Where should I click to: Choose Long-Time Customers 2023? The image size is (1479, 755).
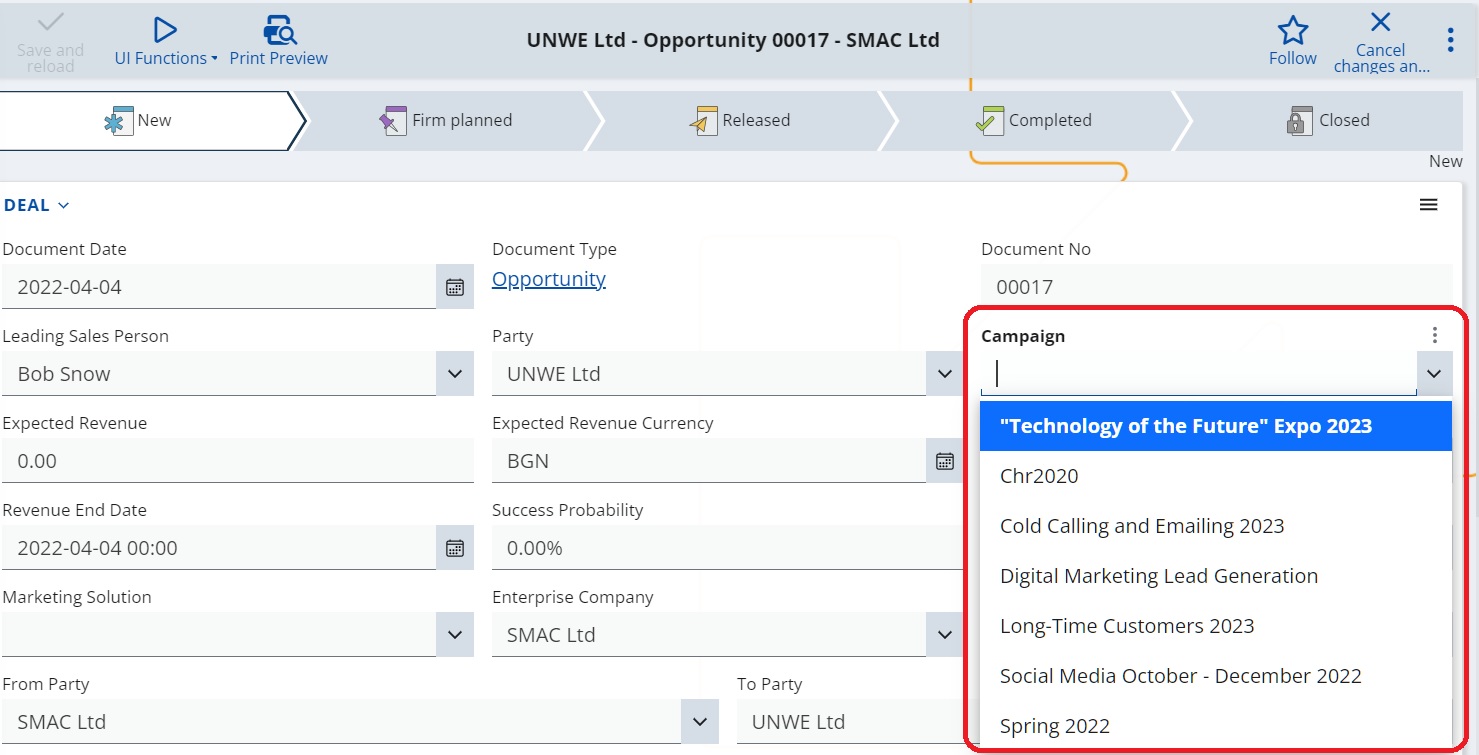[1216, 626]
